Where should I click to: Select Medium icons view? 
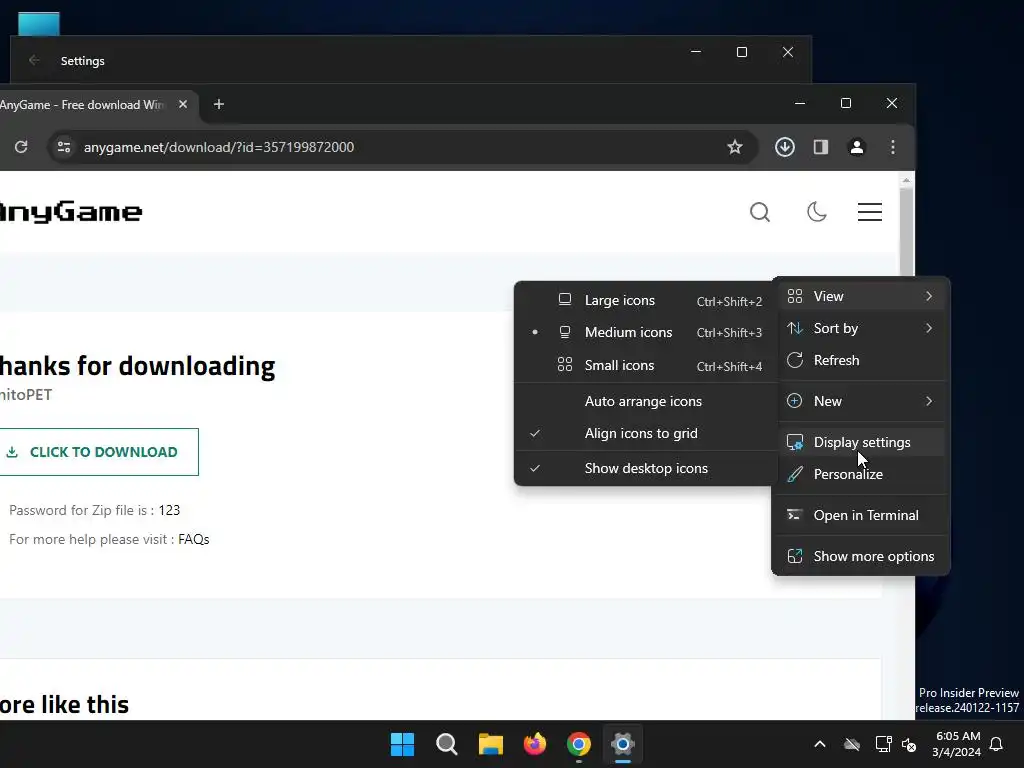646,332
